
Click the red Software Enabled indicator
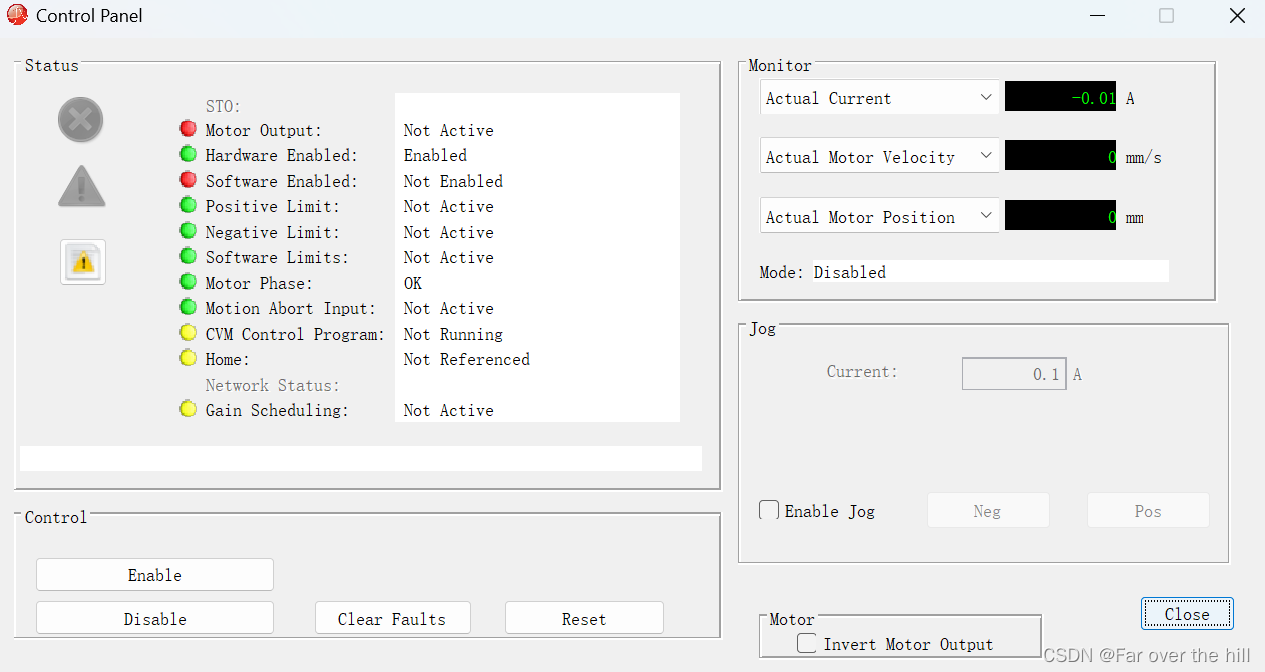pos(188,180)
